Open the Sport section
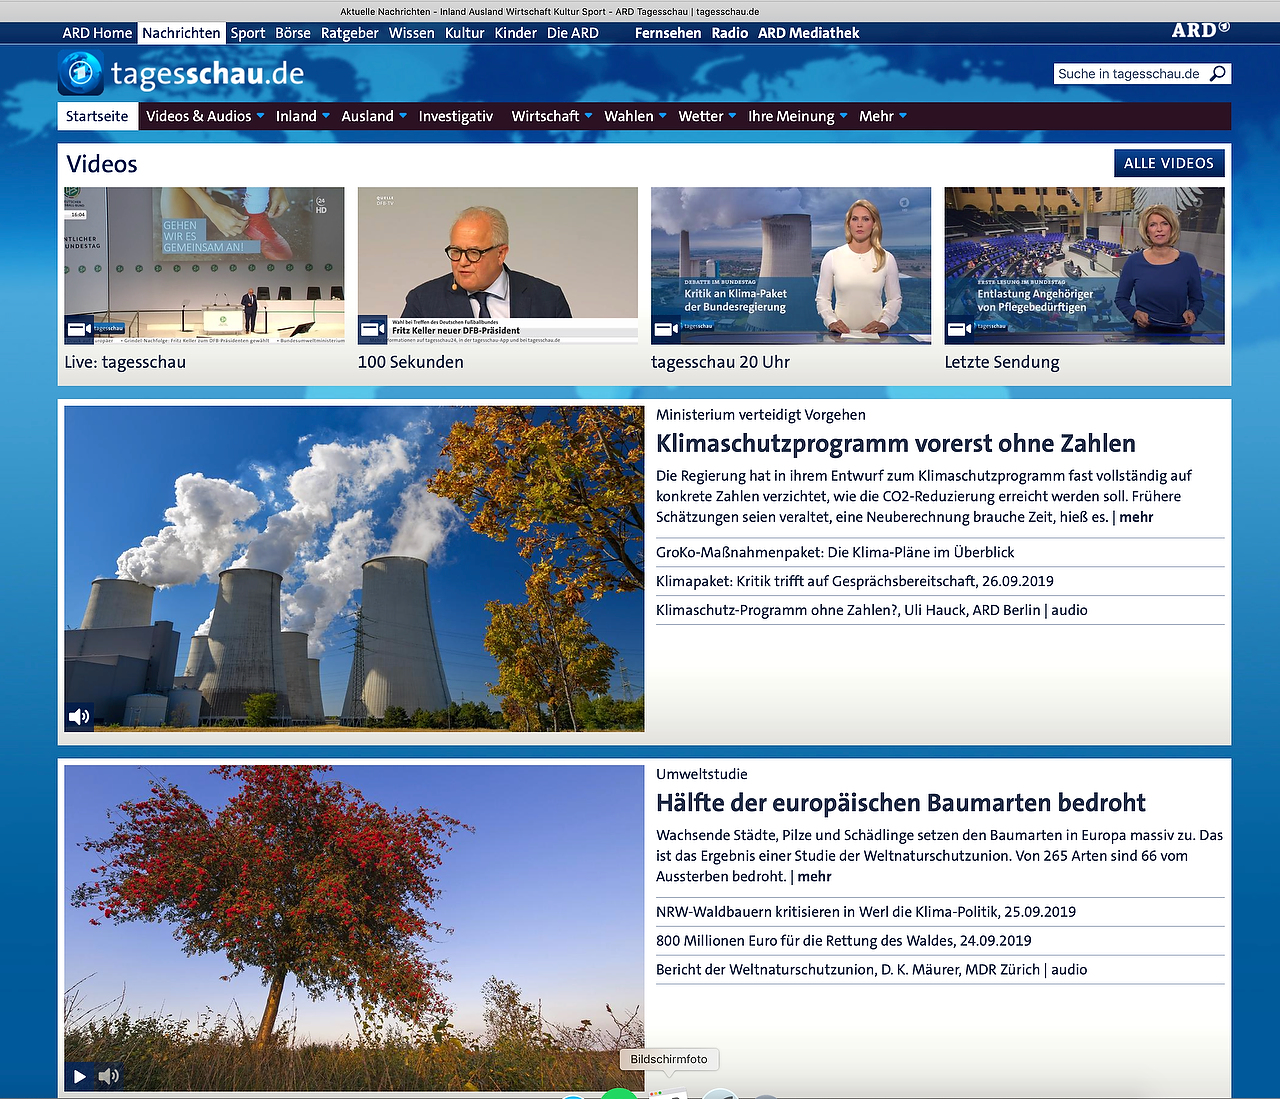Viewport: 1280px width, 1099px height. [x=248, y=33]
